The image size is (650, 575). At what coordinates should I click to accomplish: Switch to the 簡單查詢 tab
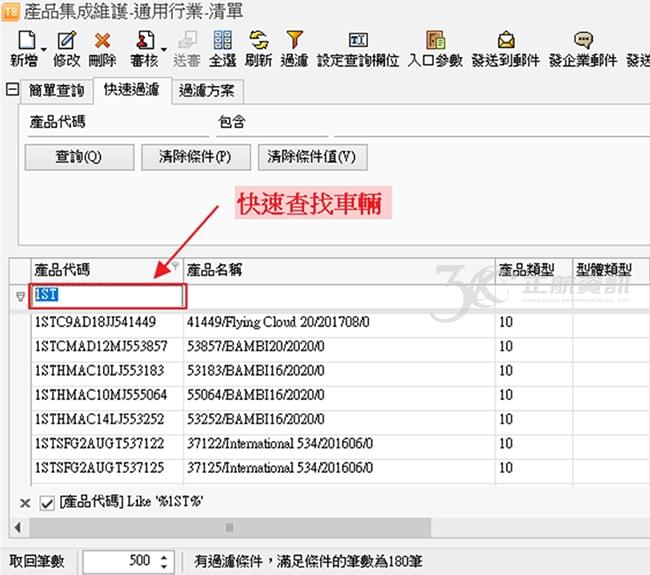tap(56, 90)
